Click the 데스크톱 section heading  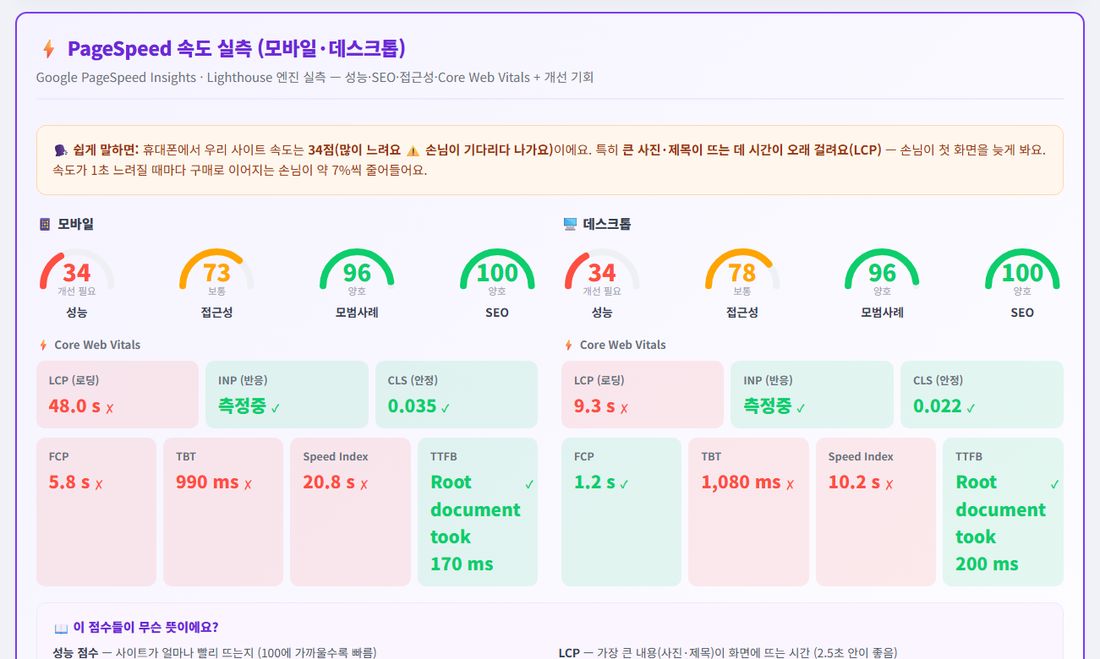607,224
